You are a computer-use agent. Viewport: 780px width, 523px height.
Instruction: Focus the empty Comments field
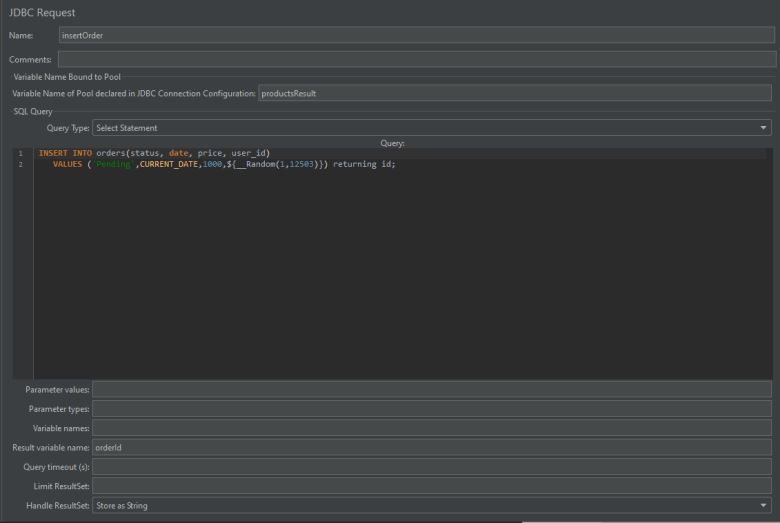point(415,60)
